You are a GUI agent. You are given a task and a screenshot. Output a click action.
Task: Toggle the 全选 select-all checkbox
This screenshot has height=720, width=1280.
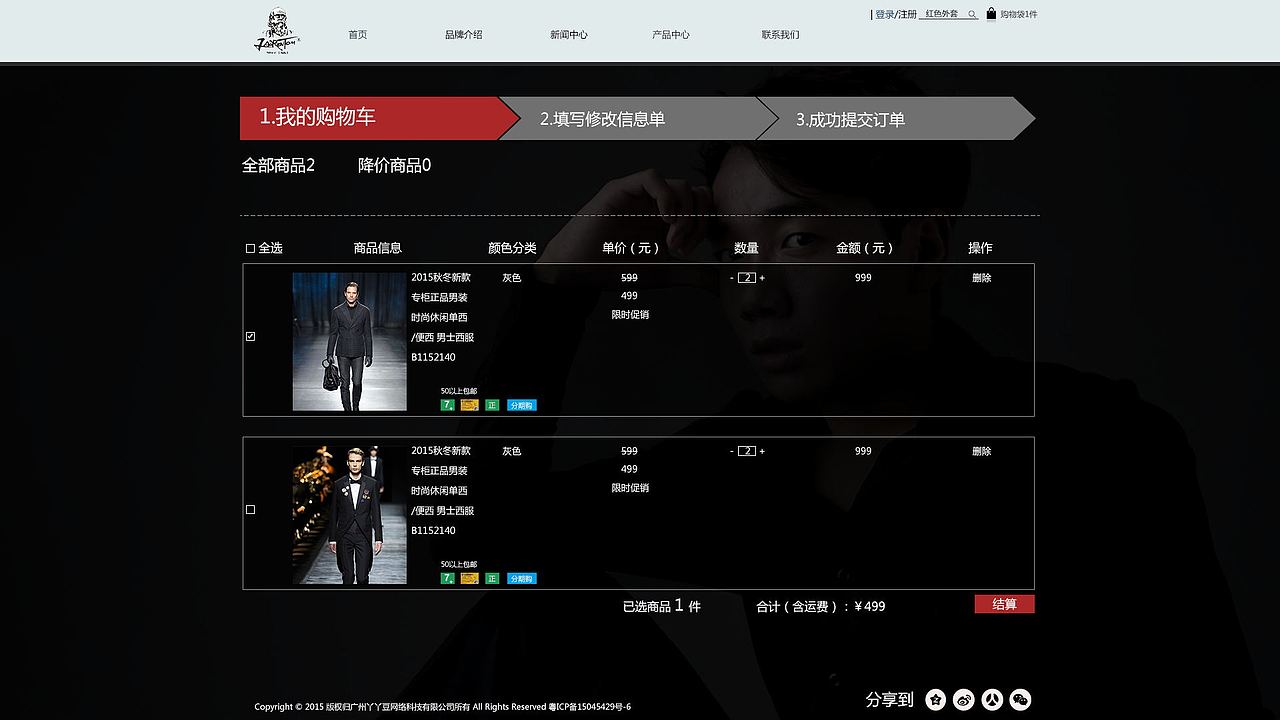coord(250,247)
